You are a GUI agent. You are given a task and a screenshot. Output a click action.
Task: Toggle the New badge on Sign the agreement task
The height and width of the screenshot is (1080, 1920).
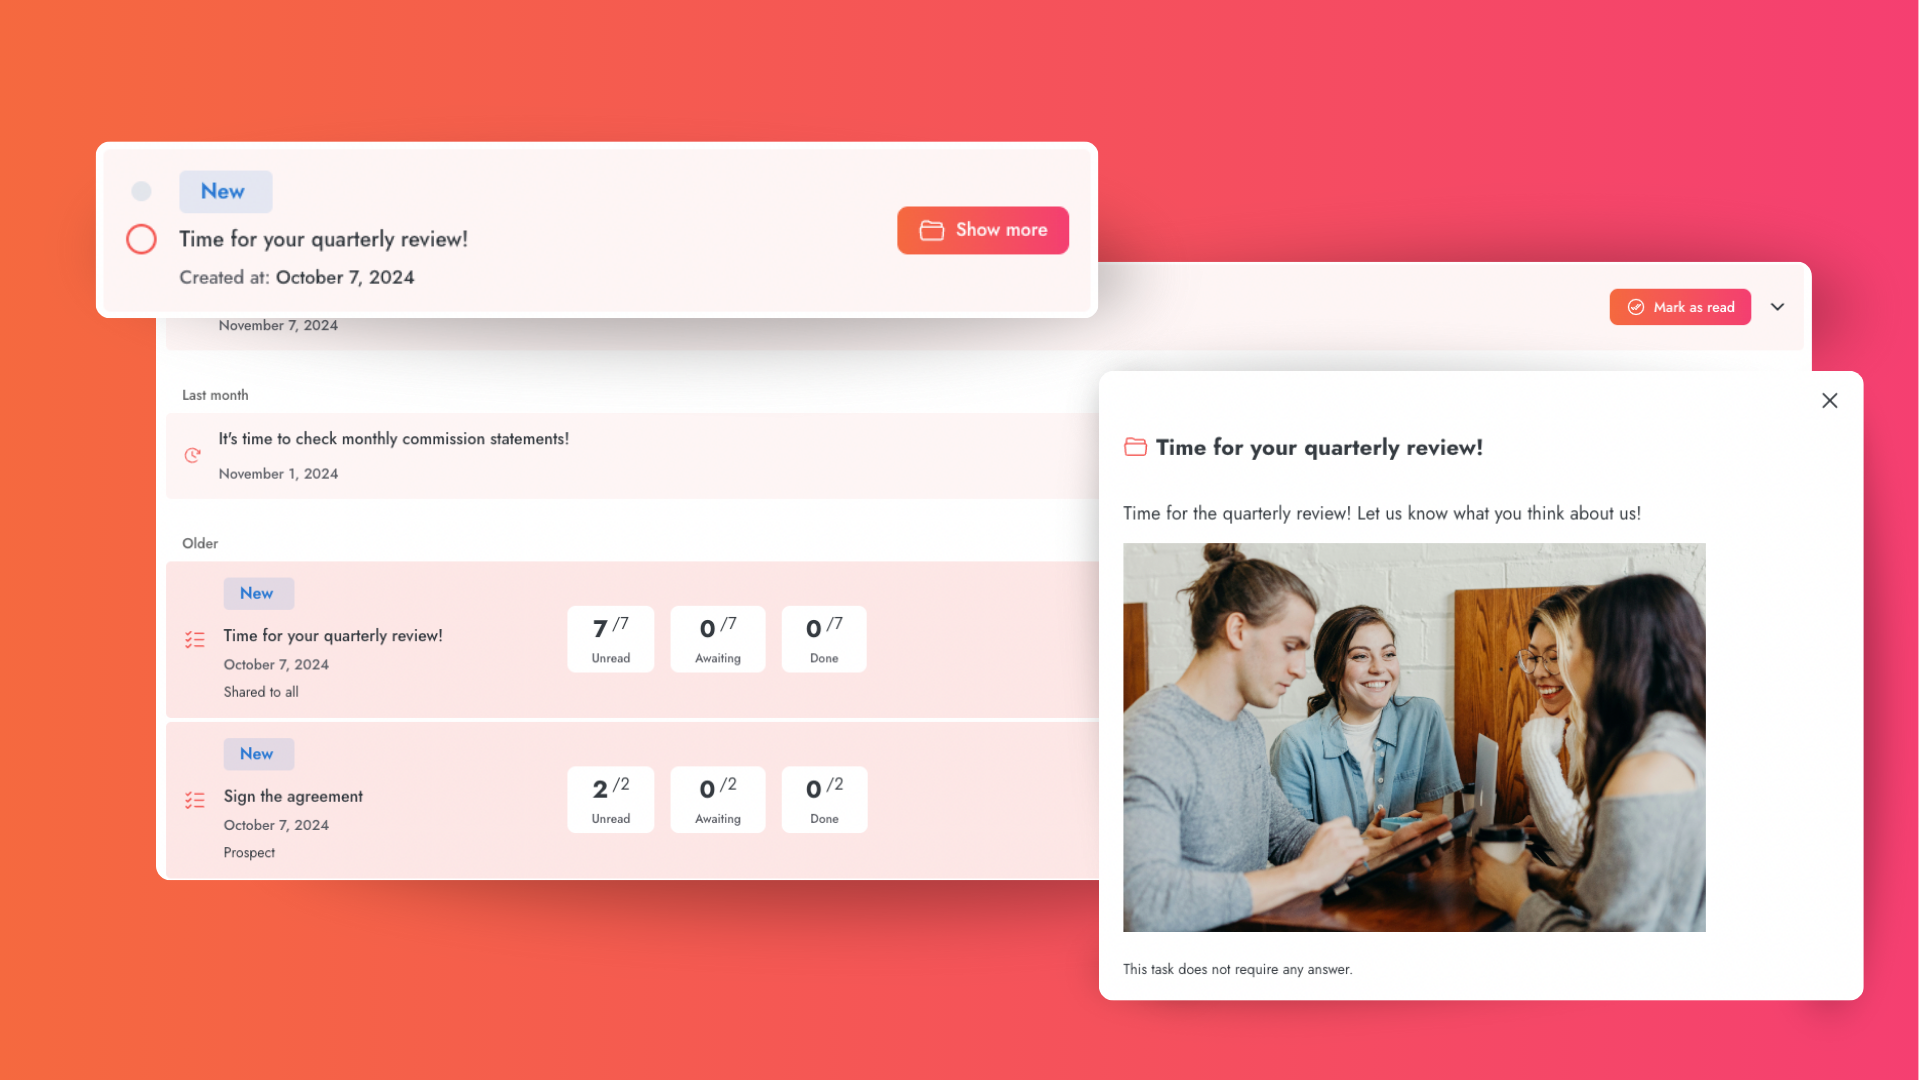(255, 753)
